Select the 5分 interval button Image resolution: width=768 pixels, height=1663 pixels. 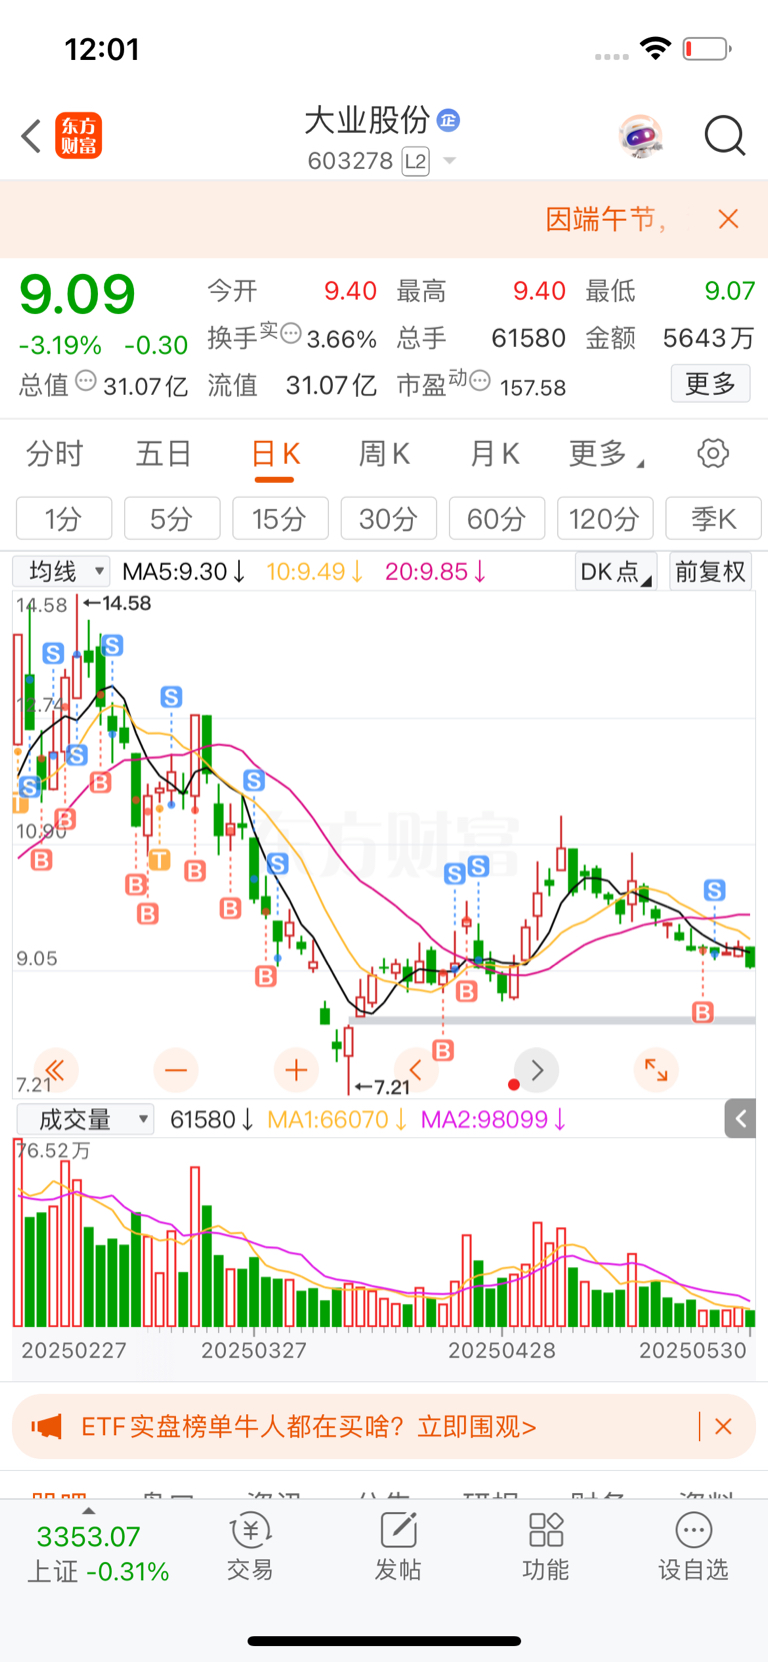[171, 519]
